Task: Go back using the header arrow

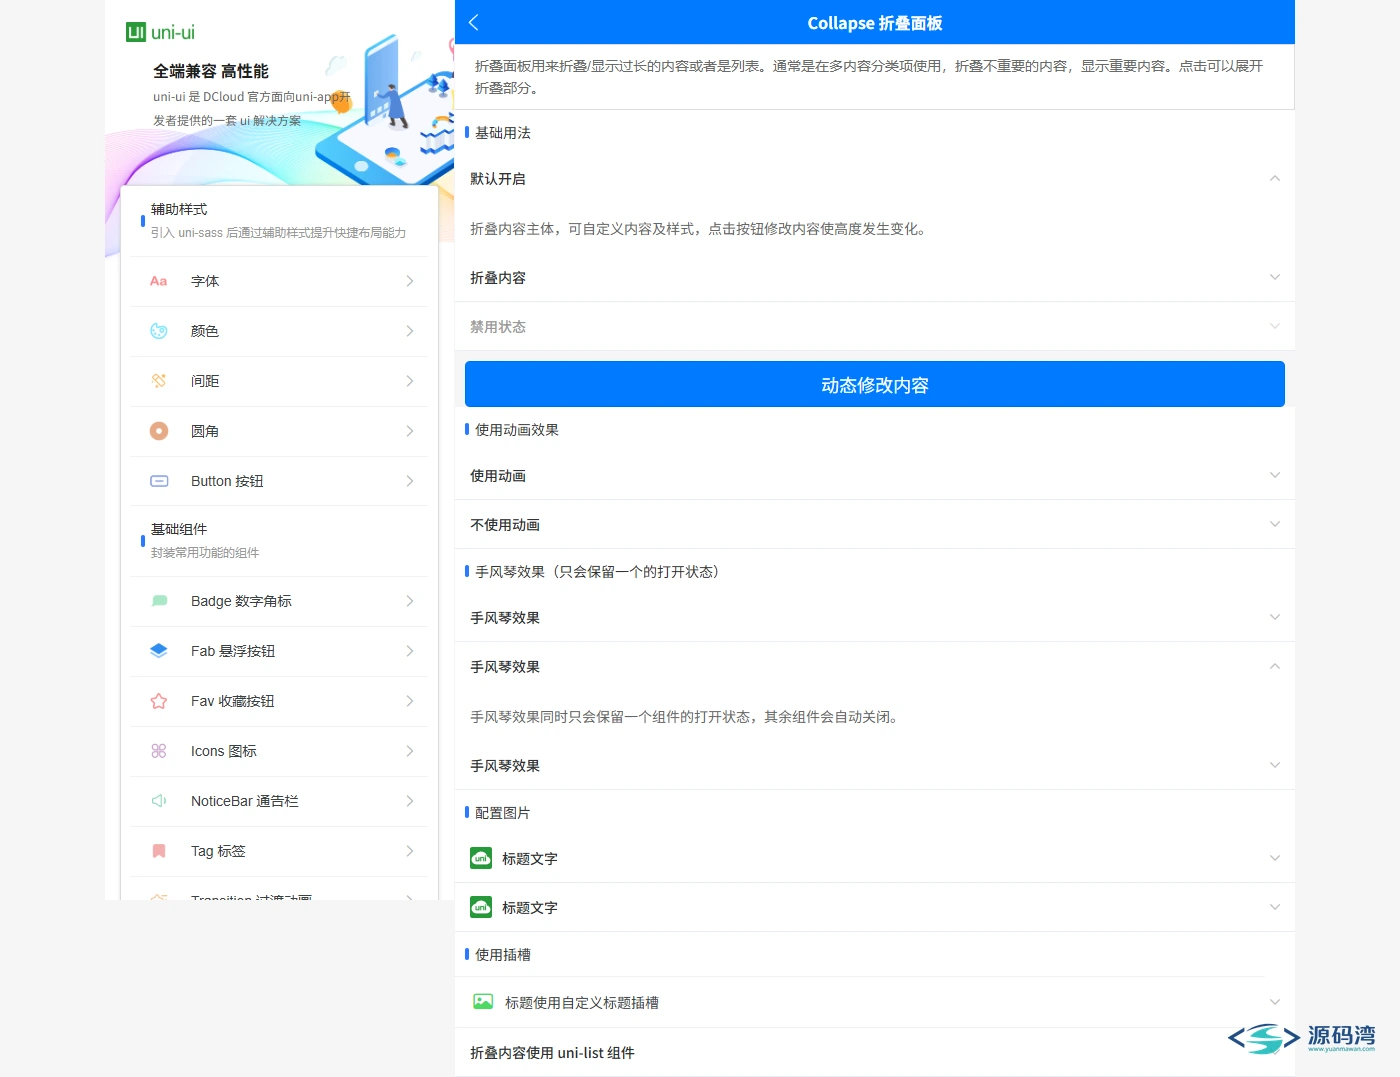Action: [x=474, y=22]
